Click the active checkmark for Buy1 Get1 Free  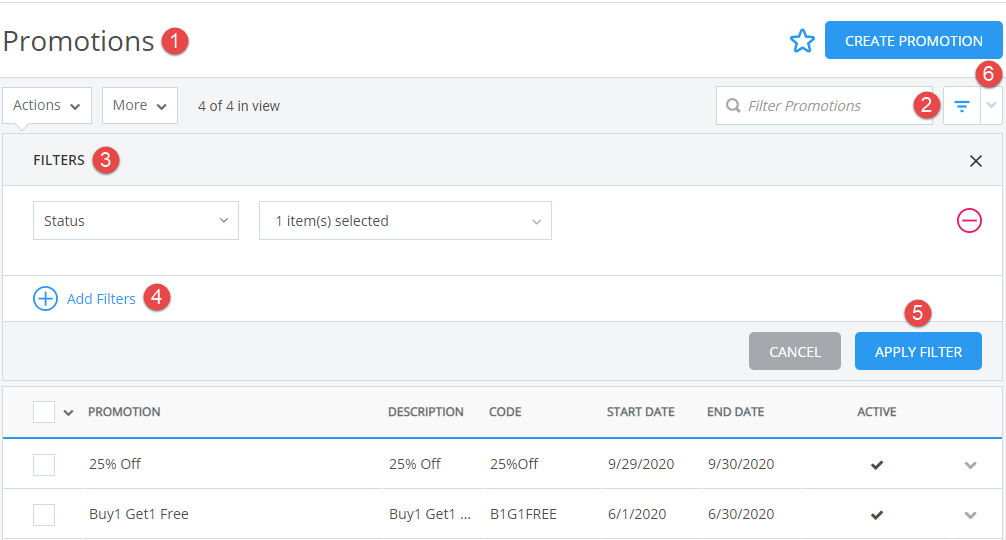click(876, 514)
